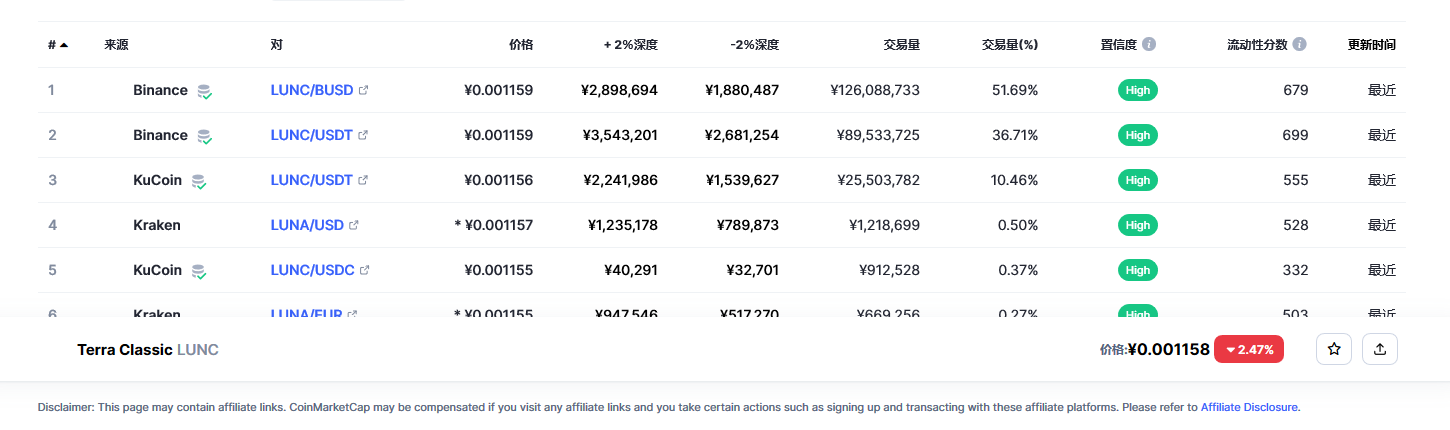
Task: Click external link icon beside LUNA/USD
Action: (x=353, y=225)
